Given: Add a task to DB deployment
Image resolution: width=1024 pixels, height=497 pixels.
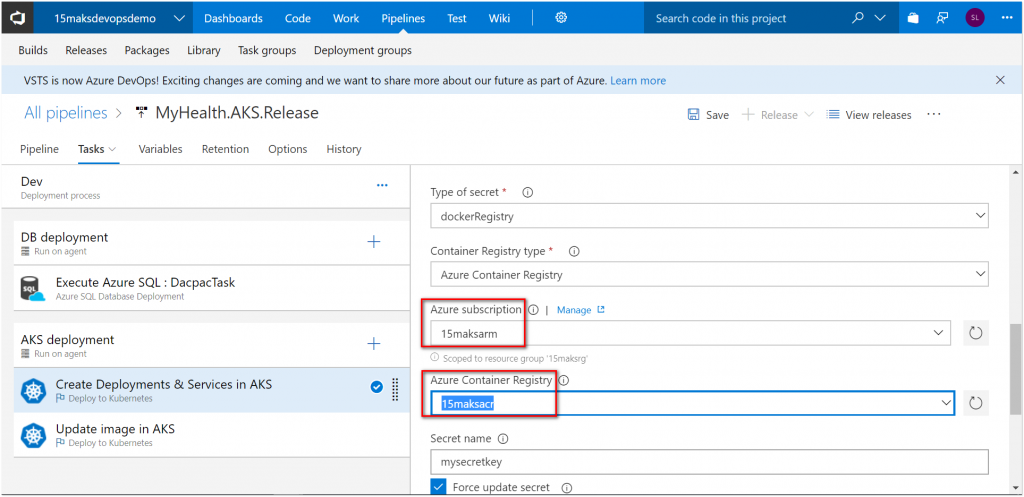Looking at the screenshot, I should (x=374, y=242).
